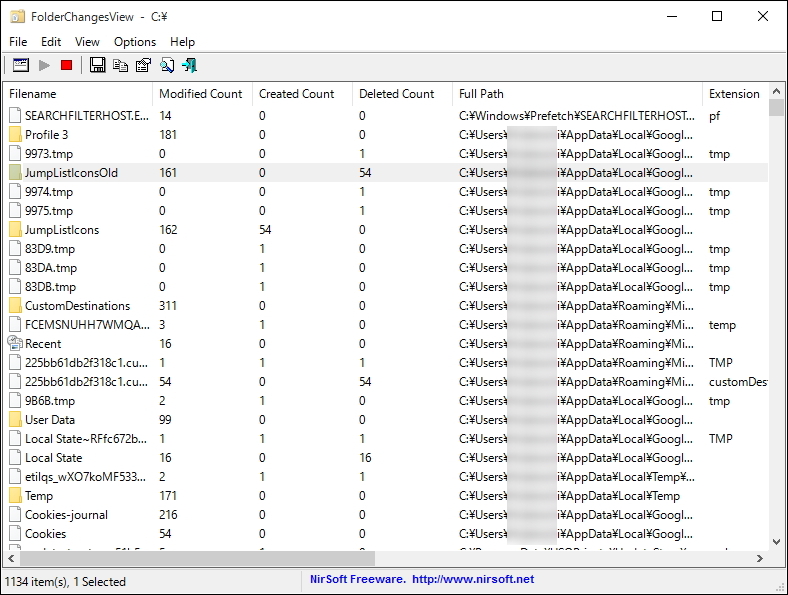Image resolution: width=788 pixels, height=595 pixels.
Task: Click the file icon of the Cookies row
Action: 16,534
